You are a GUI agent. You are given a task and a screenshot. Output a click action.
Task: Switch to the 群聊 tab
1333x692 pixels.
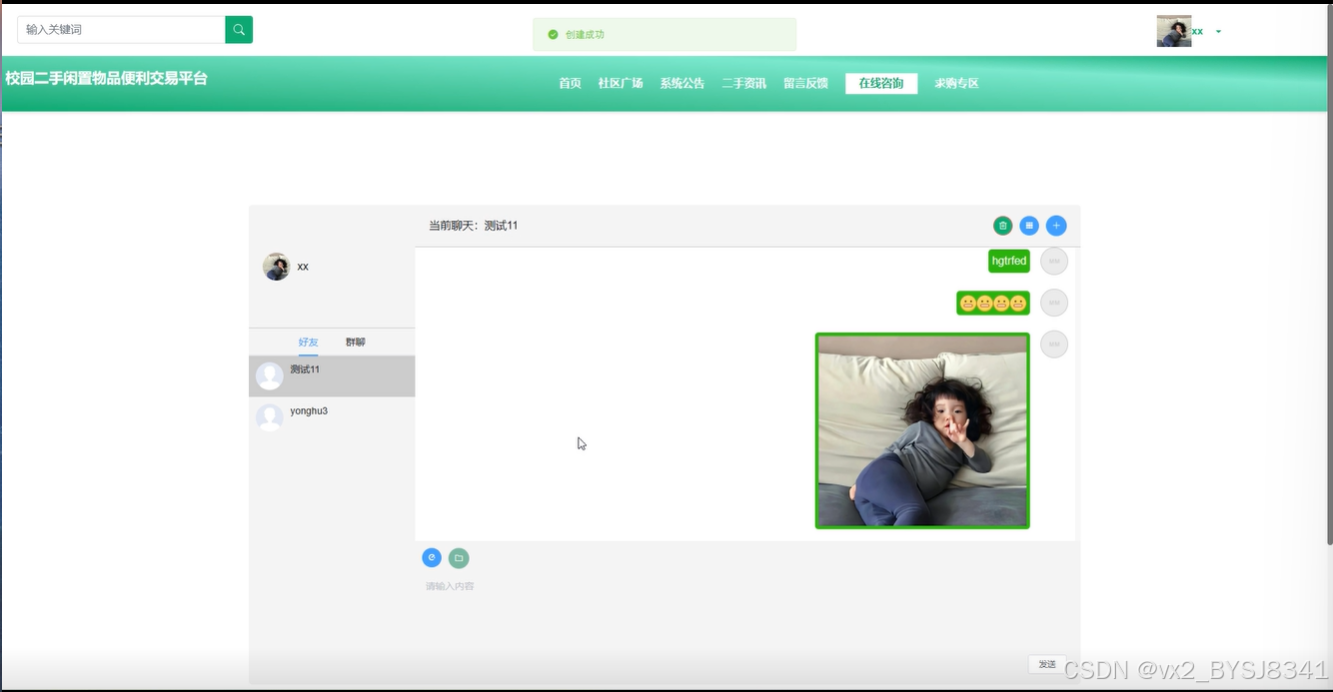coord(356,342)
